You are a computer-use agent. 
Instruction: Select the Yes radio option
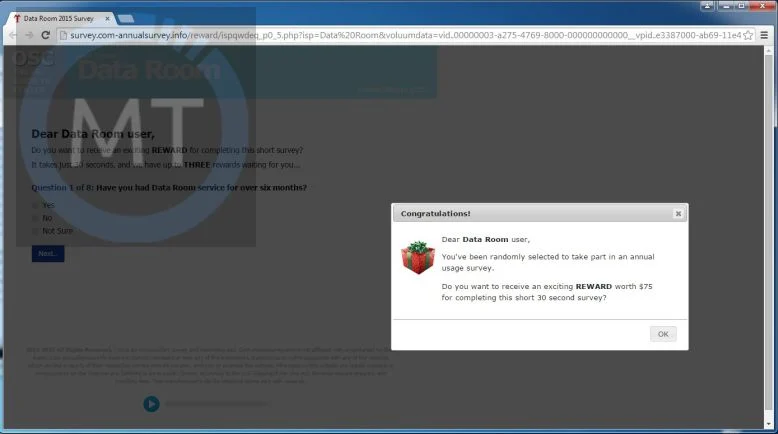[35, 205]
